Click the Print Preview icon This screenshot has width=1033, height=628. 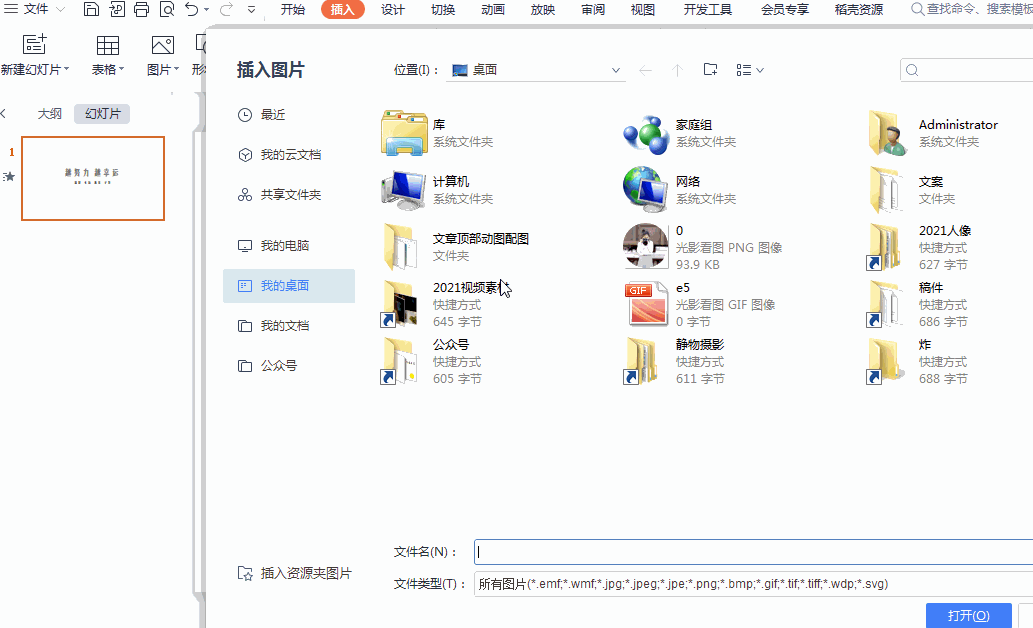tap(166, 10)
